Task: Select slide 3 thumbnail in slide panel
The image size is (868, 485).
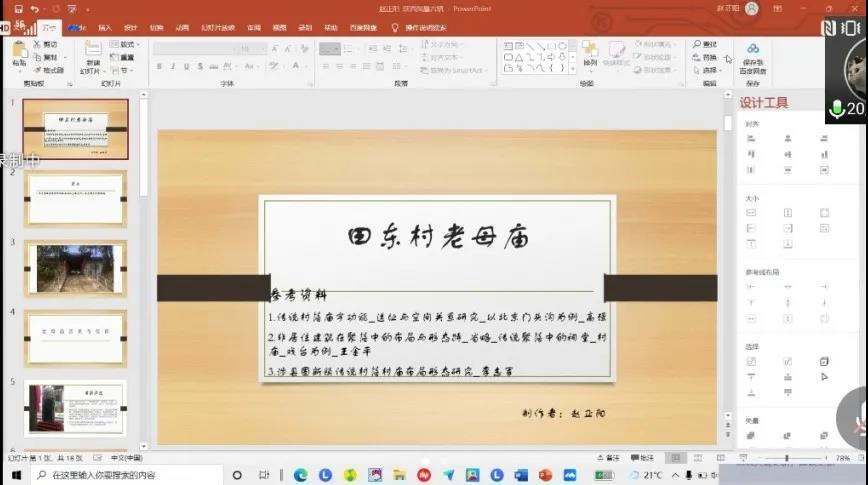Action: coord(75,268)
